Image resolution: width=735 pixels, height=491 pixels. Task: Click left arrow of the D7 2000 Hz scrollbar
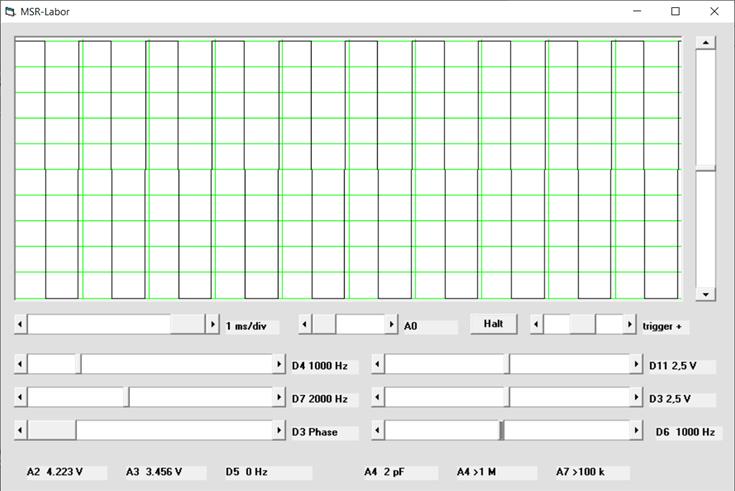pyautogui.click(x=21, y=398)
